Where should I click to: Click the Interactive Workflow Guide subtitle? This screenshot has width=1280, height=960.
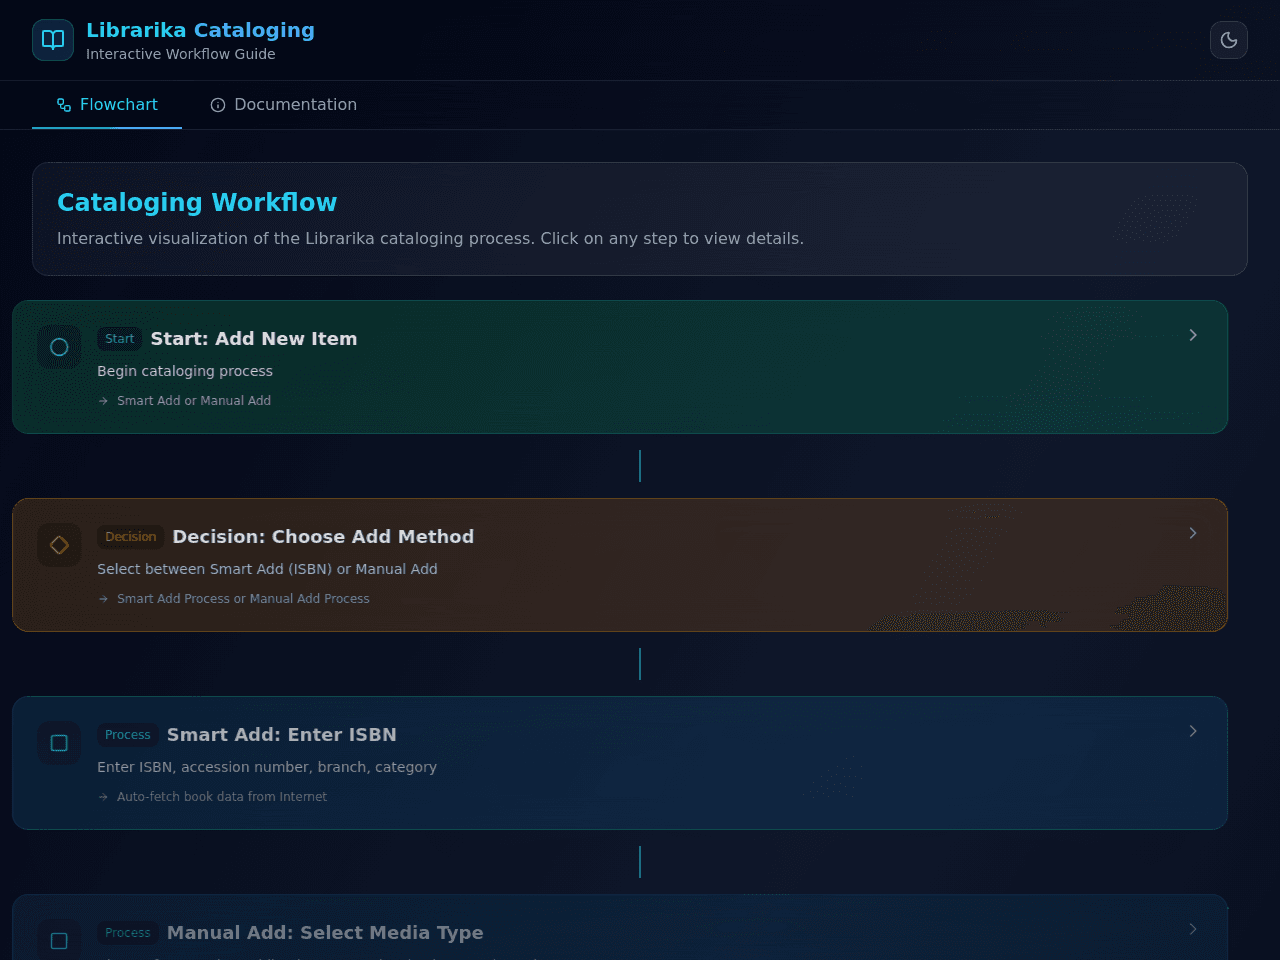click(181, 54)
